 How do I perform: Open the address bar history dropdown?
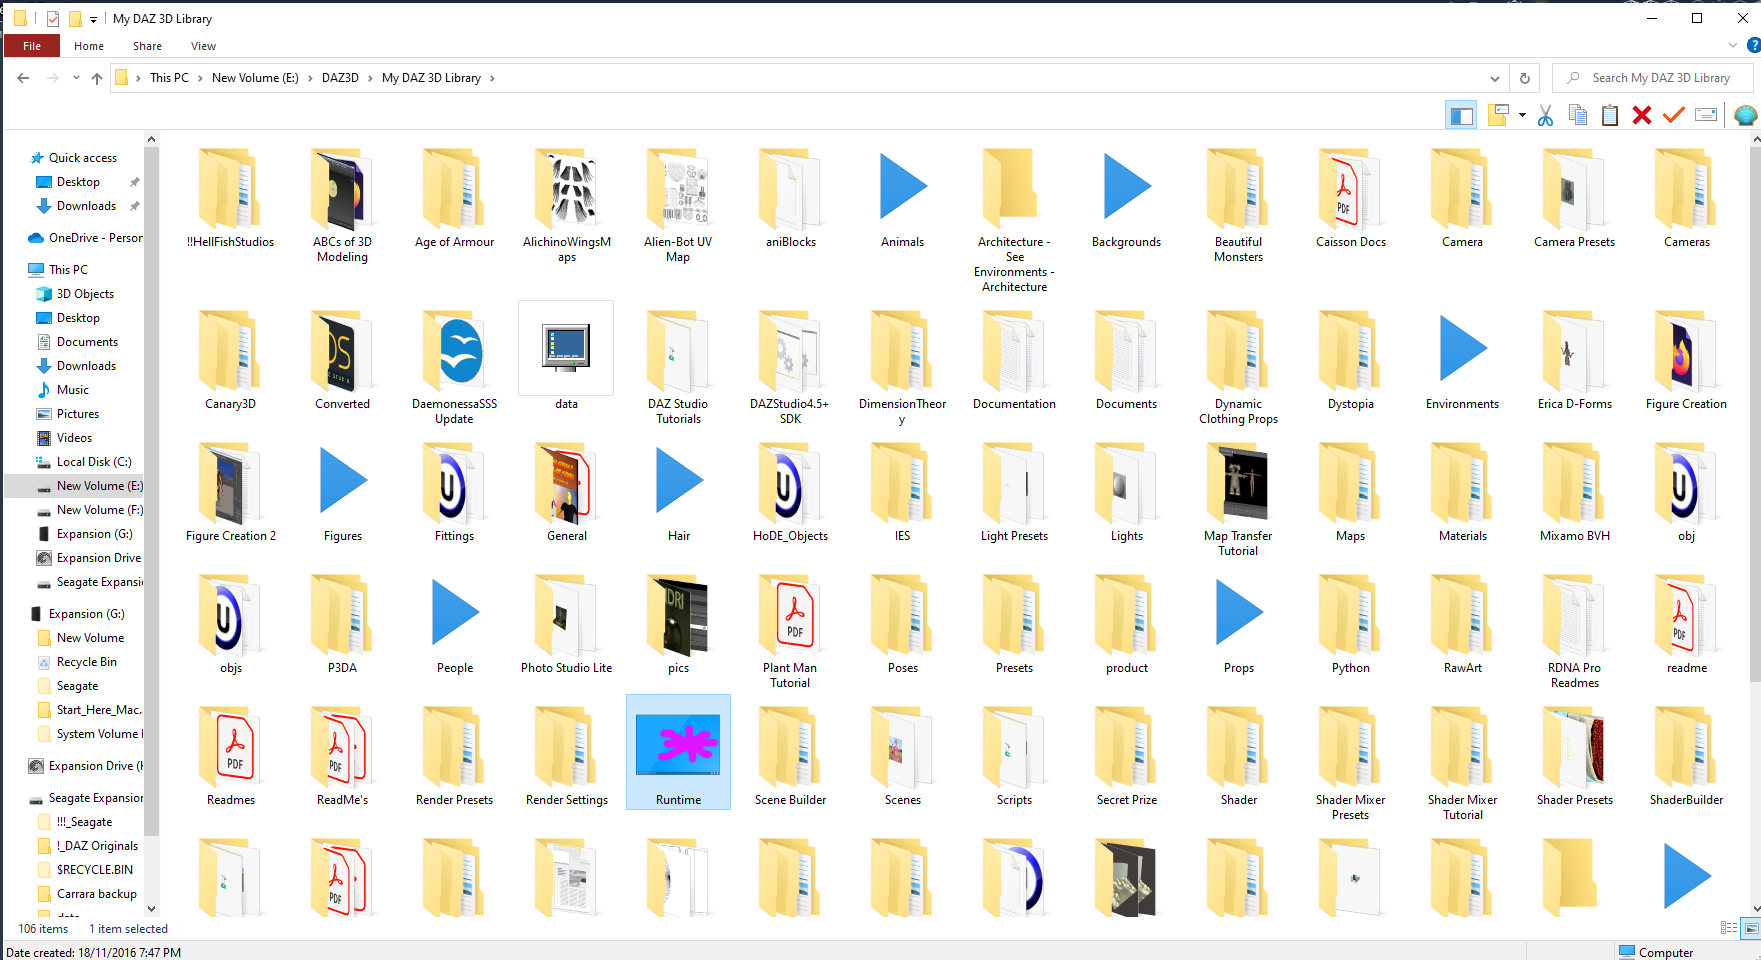[1495, 78]
